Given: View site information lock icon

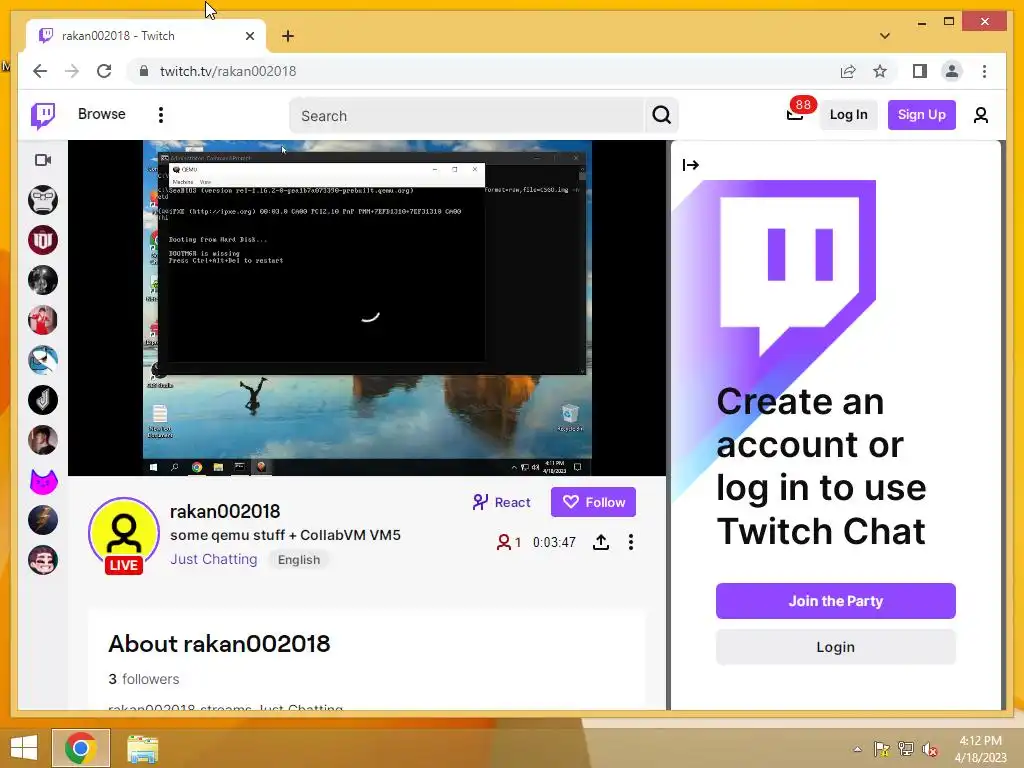Looking at the screenshot, I should pos(144,71).
